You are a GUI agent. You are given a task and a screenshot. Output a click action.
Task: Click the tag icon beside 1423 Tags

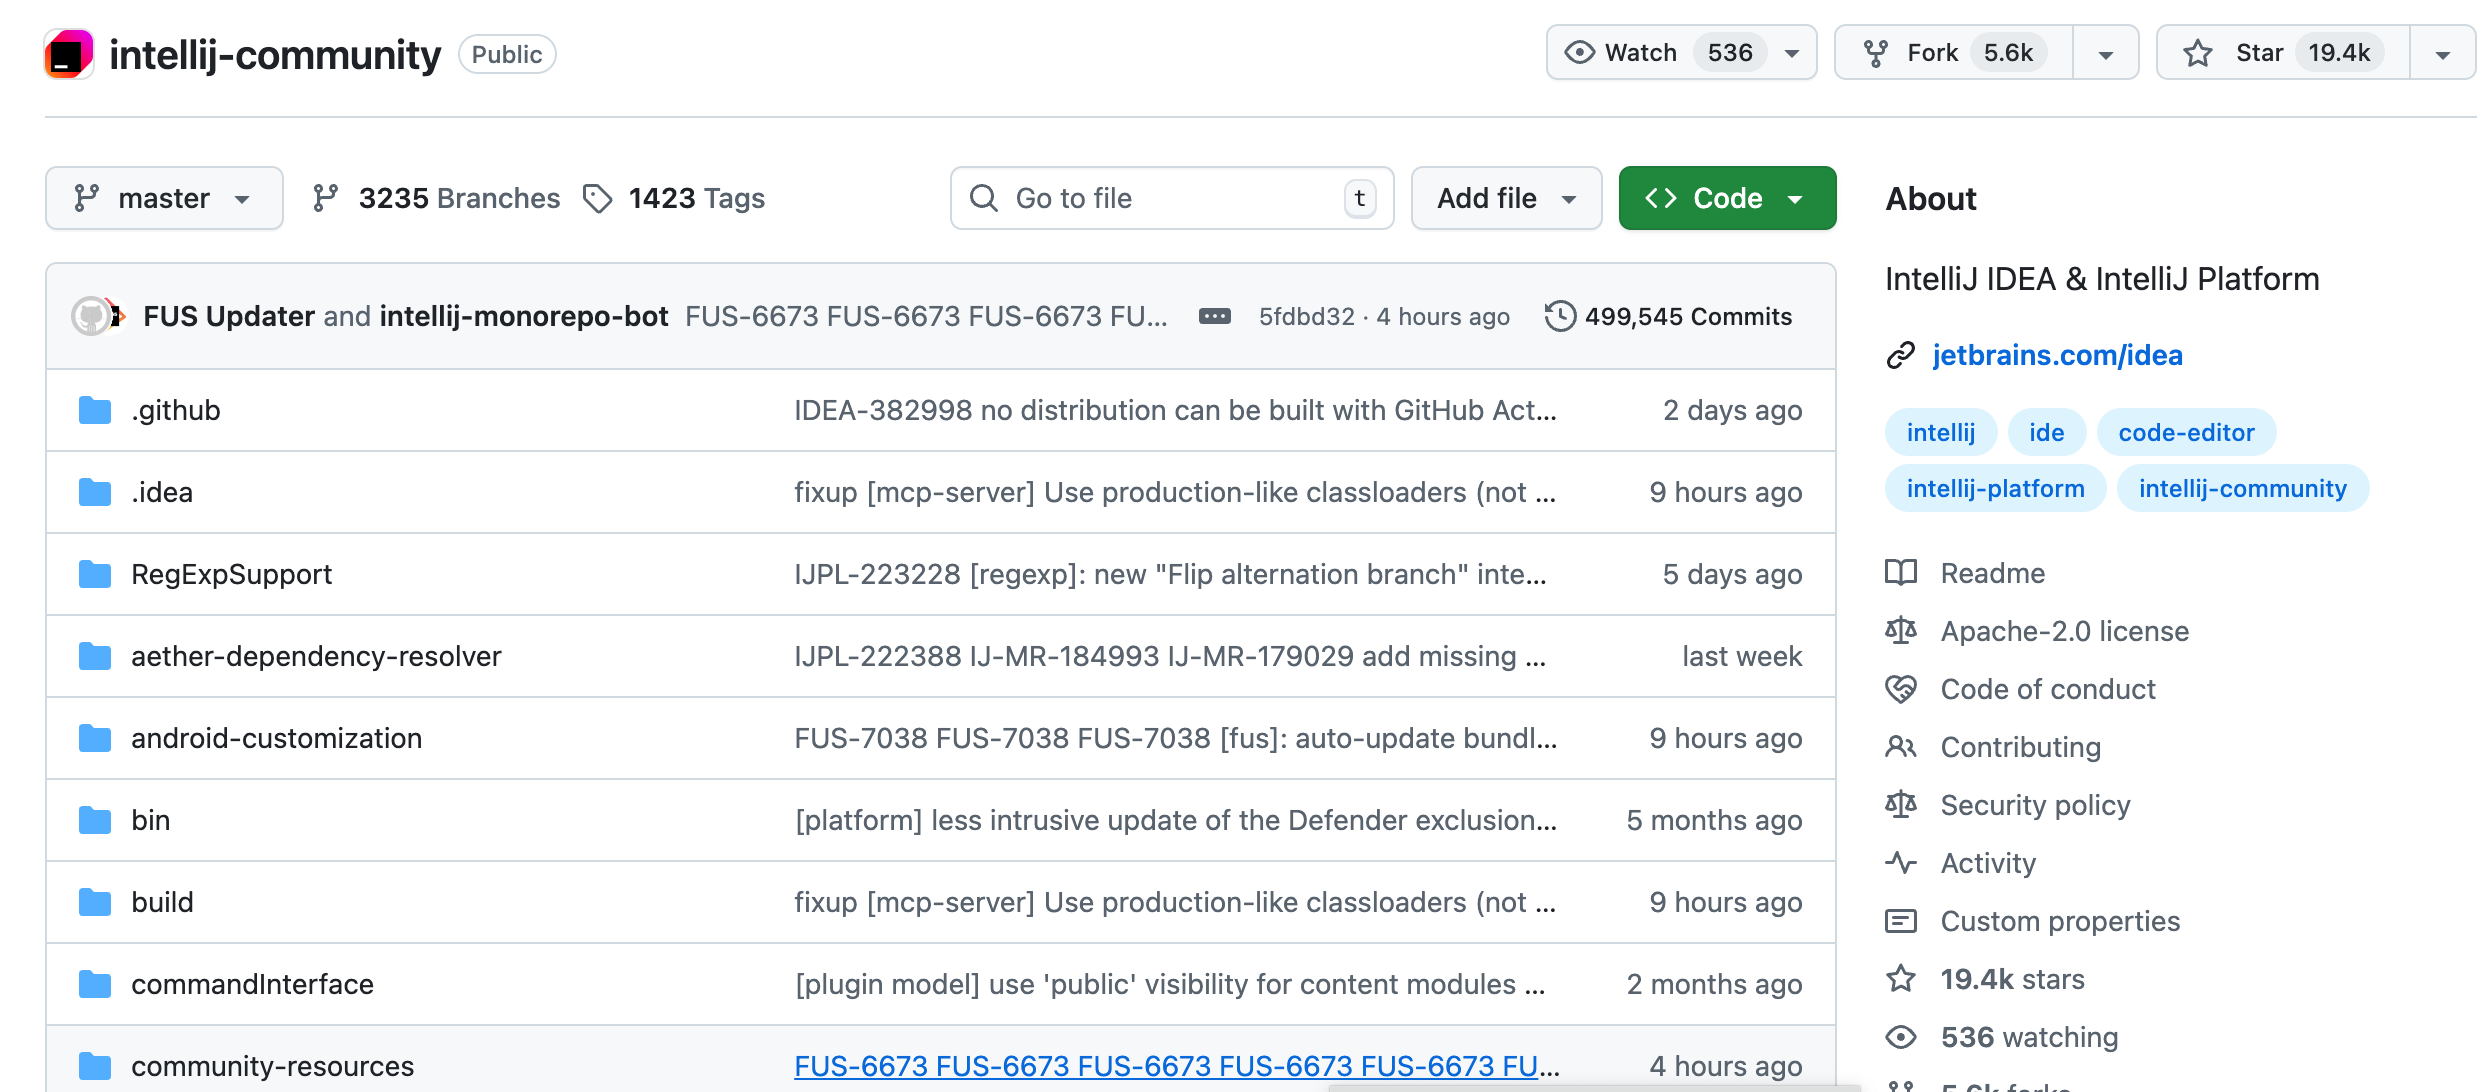pos(598,198)
